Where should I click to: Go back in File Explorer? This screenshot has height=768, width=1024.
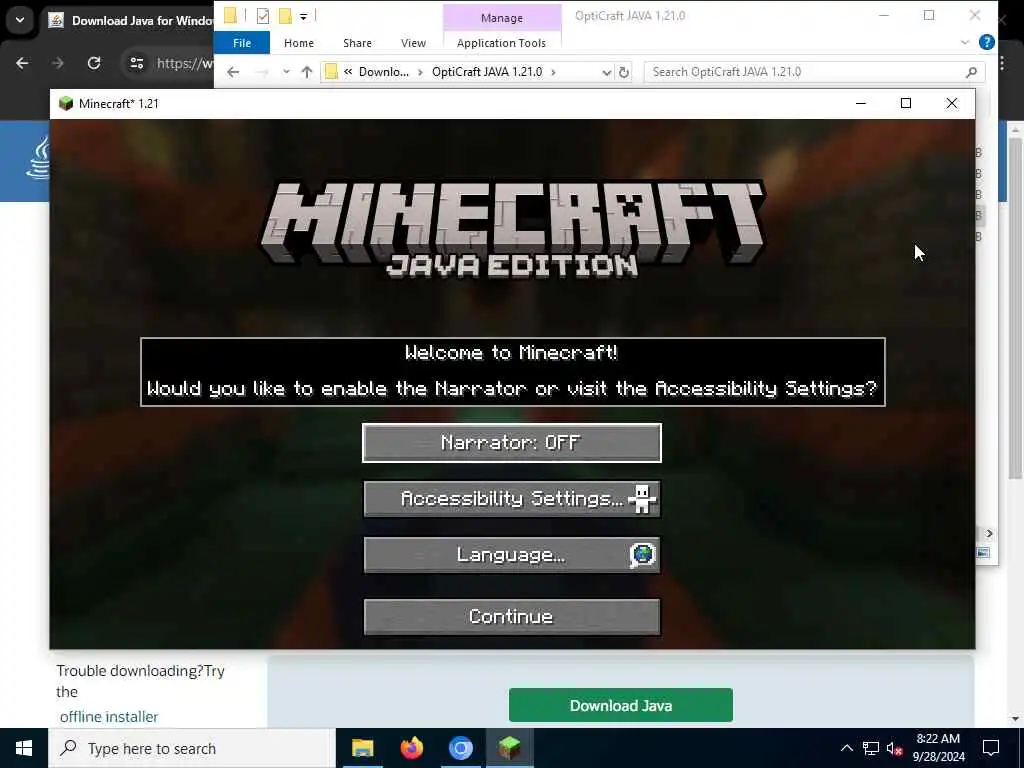click(233, 72)
